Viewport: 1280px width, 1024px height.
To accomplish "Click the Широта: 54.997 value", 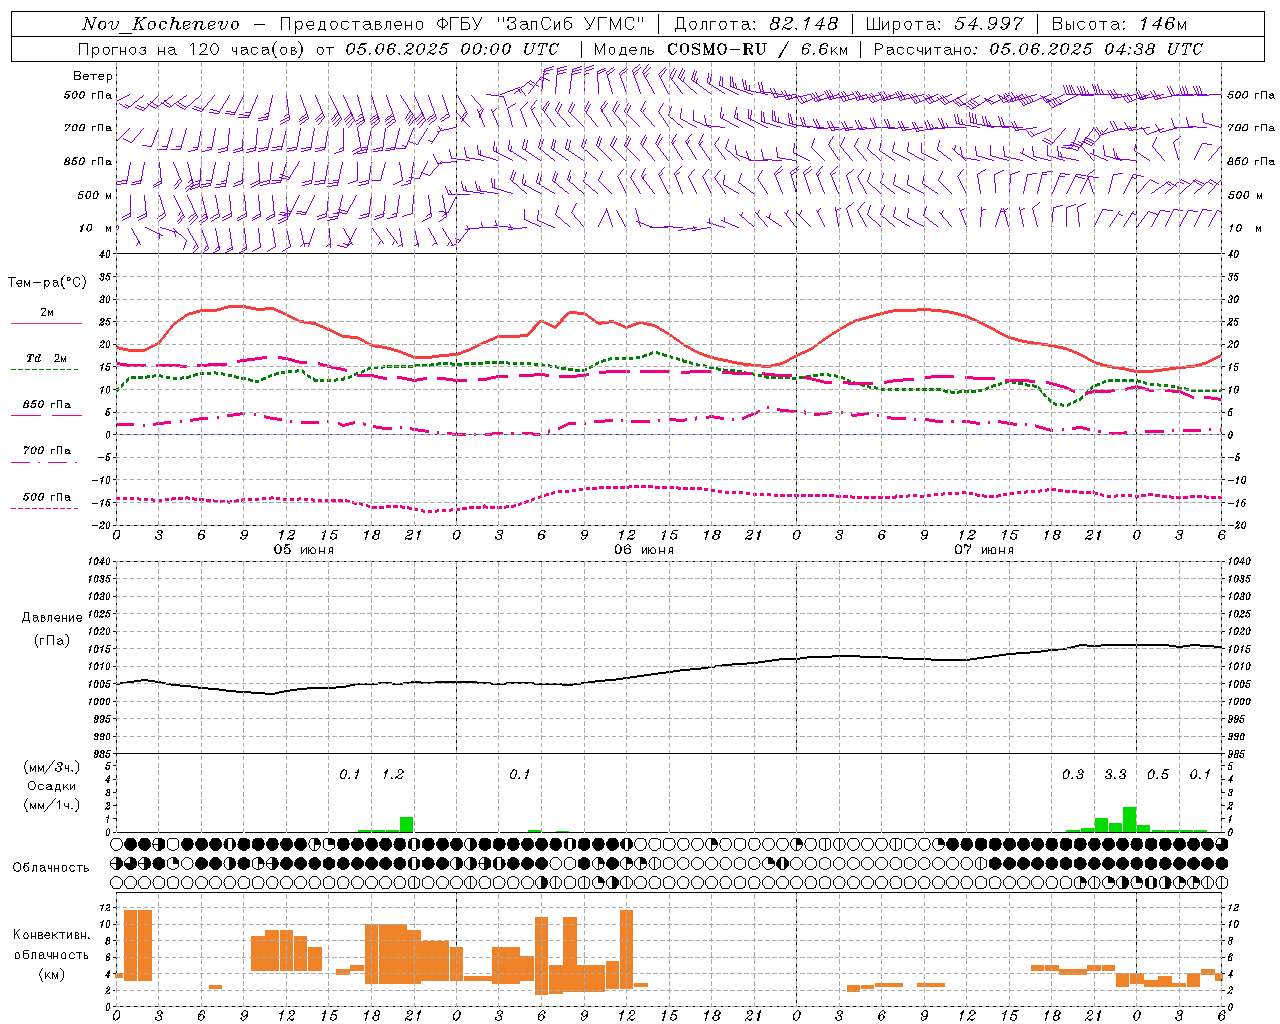I will (x=945, y=24).
